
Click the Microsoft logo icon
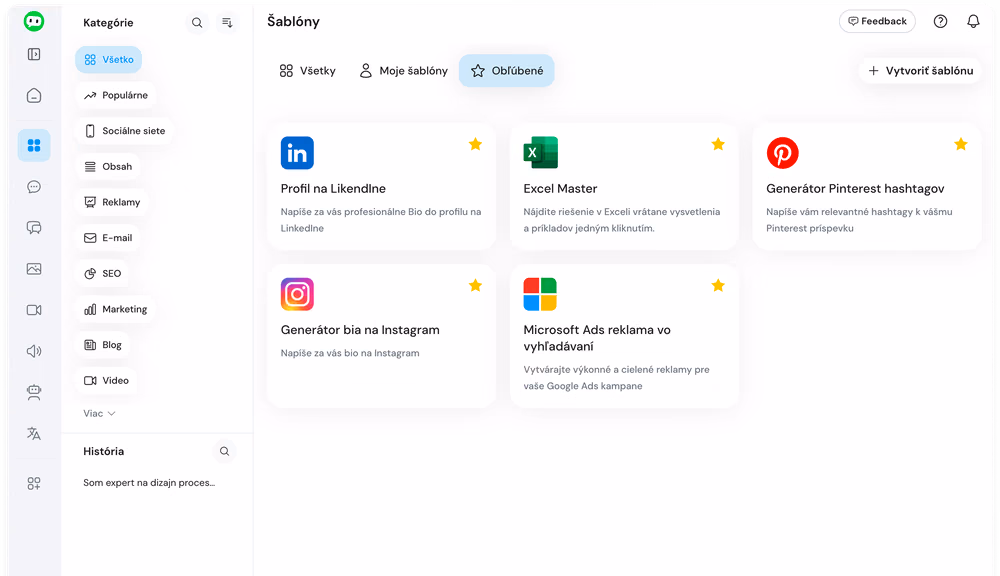click(540, 294)
